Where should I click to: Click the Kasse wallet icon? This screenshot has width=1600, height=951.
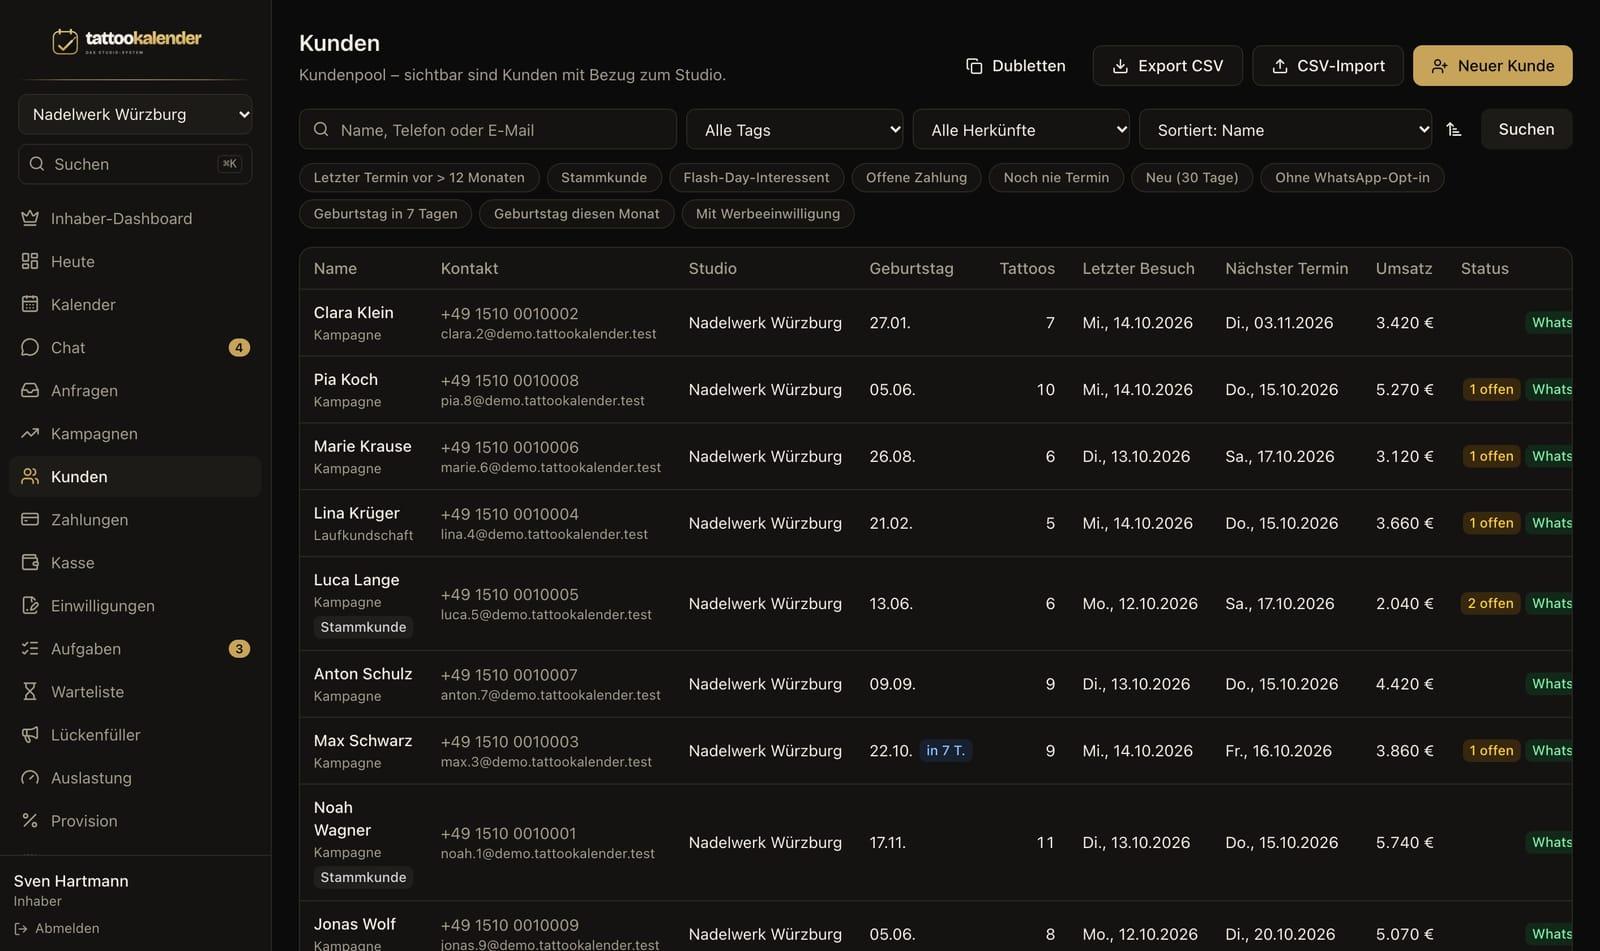click(30, 562)
